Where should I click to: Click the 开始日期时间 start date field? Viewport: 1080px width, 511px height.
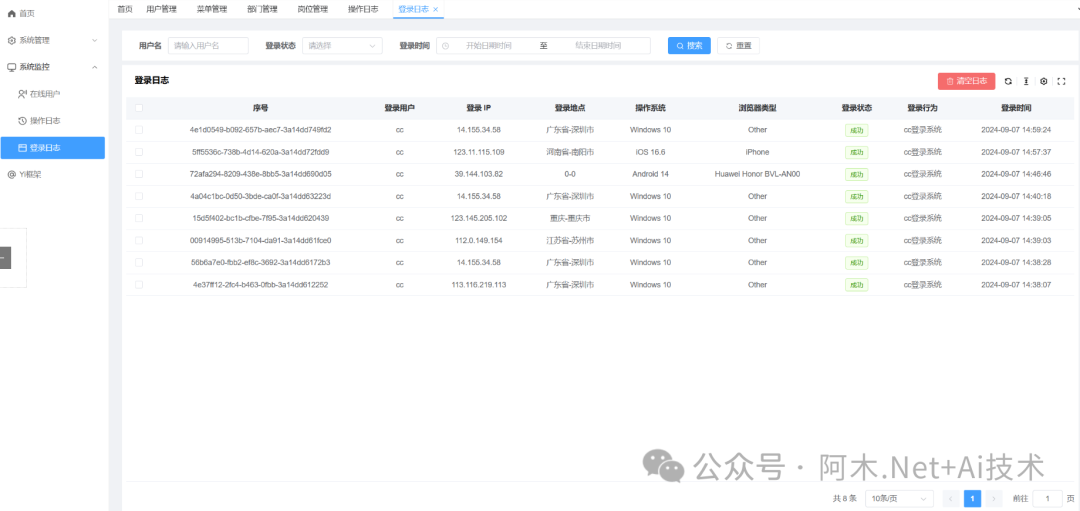pos(488,46)
